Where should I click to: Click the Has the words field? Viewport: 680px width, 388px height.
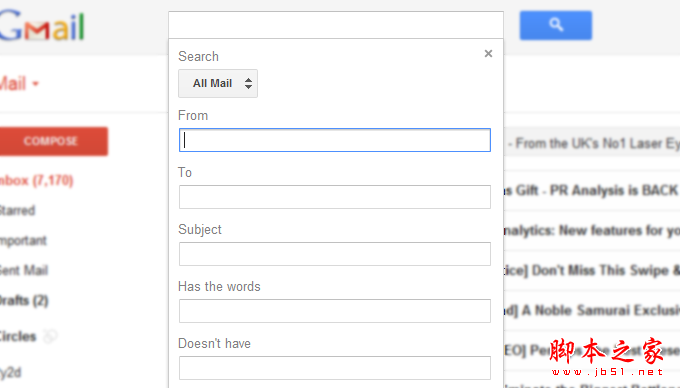pyautogui.click(x=335, y=311)
